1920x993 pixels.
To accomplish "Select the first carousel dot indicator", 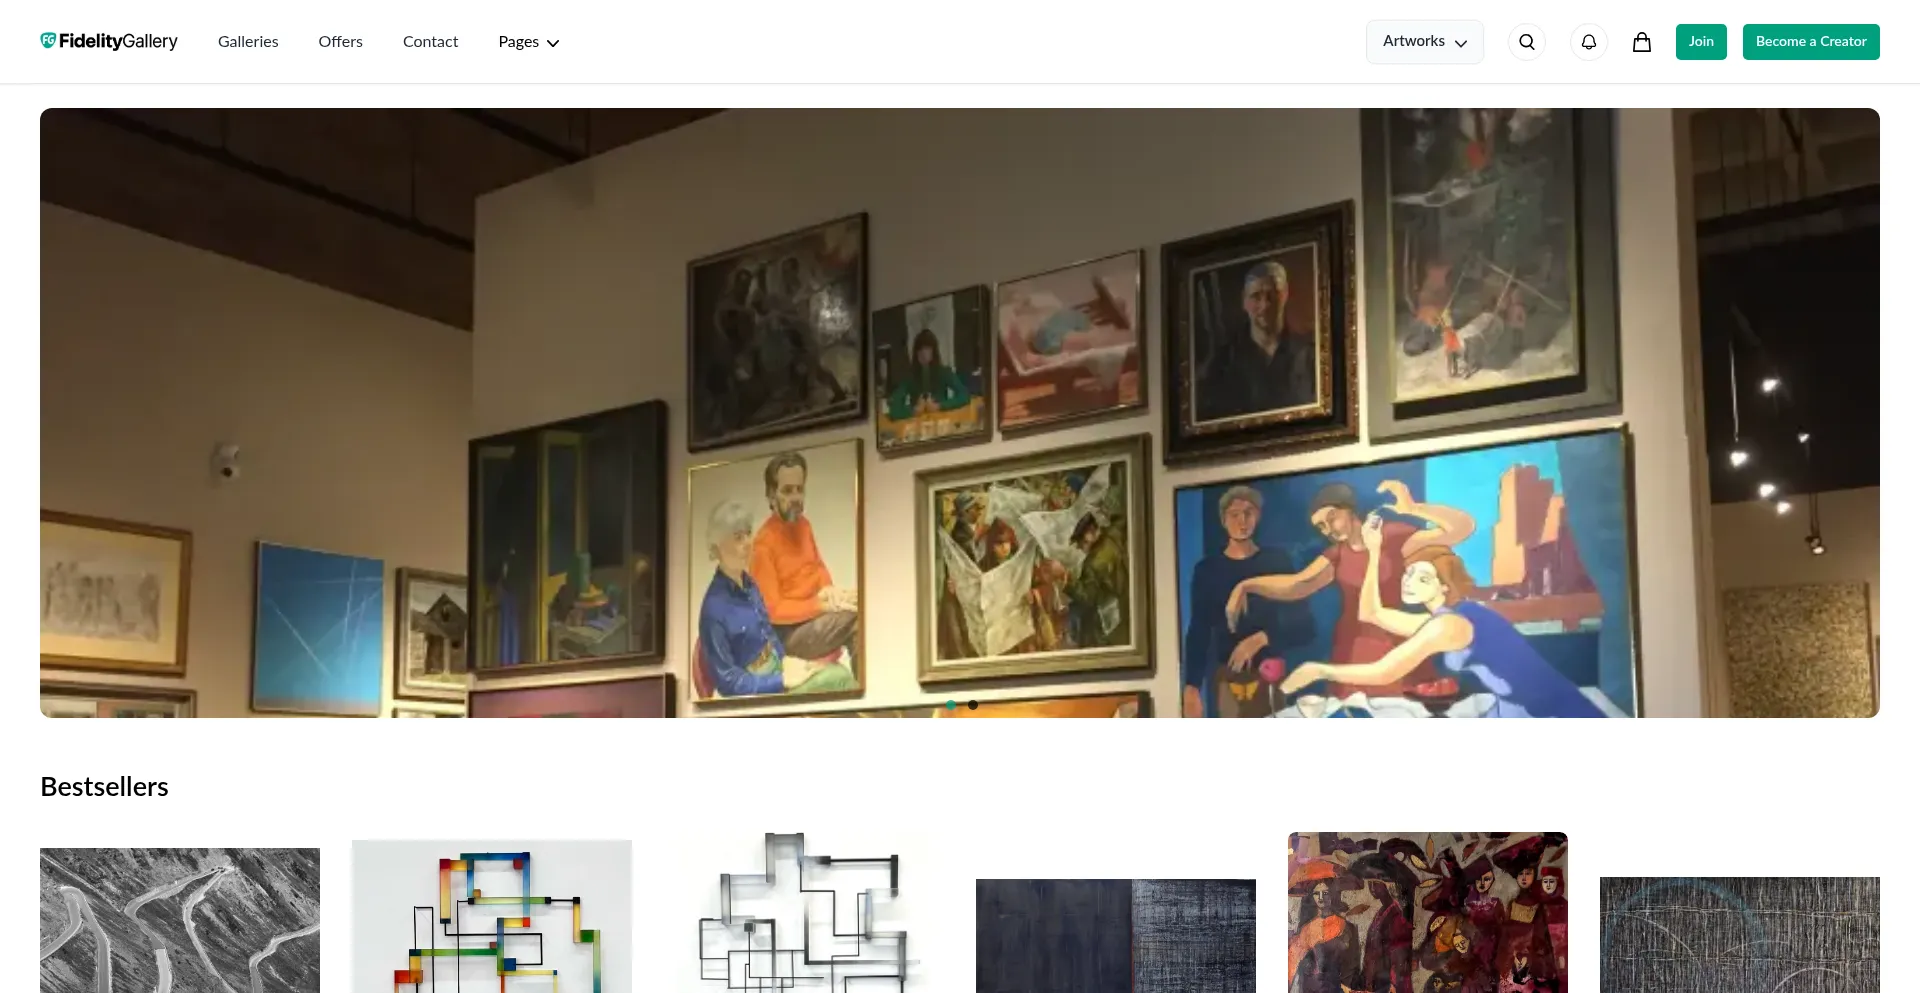I will tap(951, 705).
